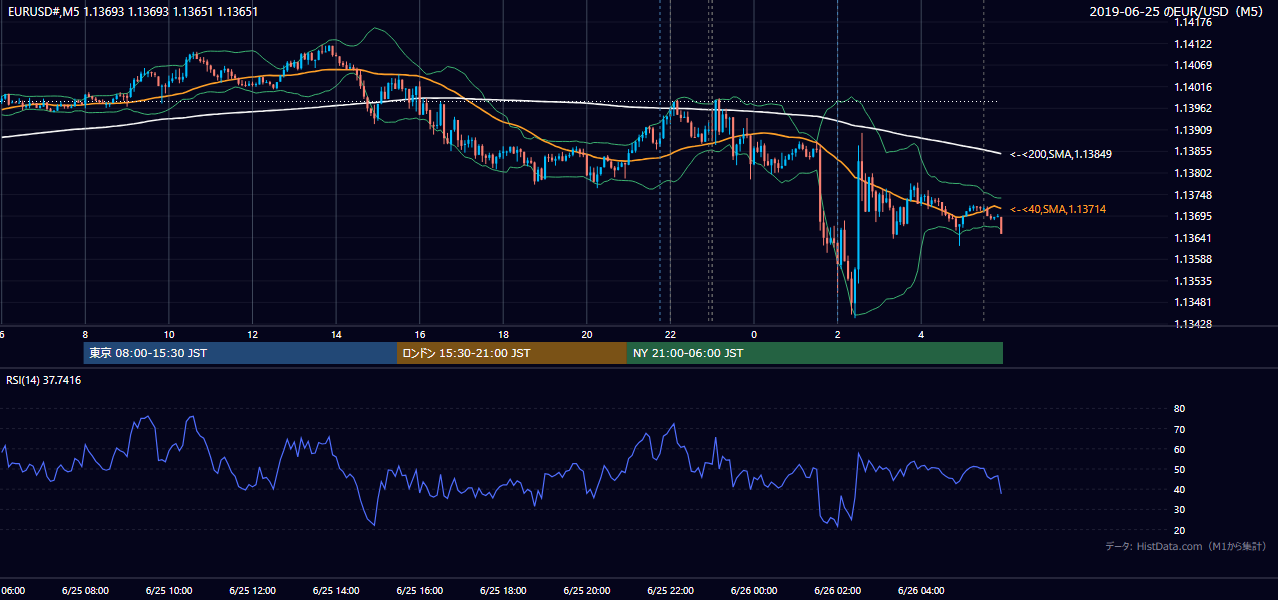Click price axis value 1.13855
Viewport: 1278px width, 600px height.
click(x=1192, y=151)
